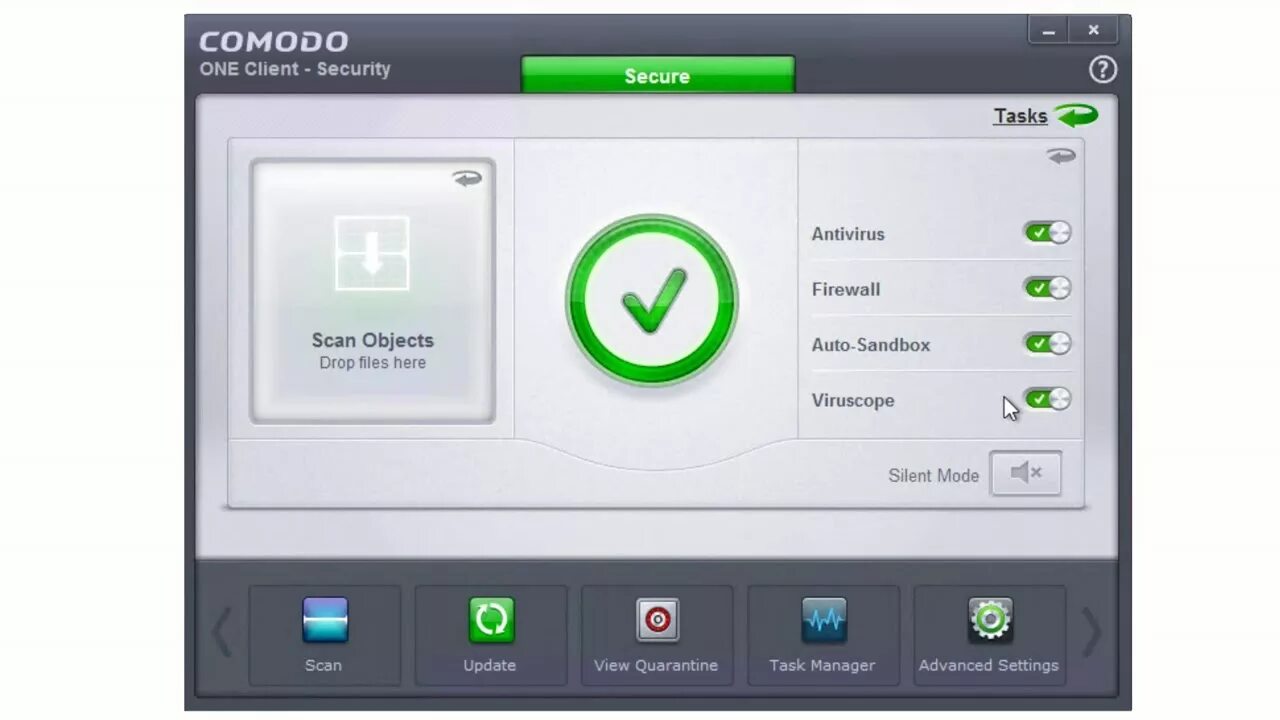1280x720 pixels.
Task: Open Advanced Settings gear
Action: tap(990, 621)
